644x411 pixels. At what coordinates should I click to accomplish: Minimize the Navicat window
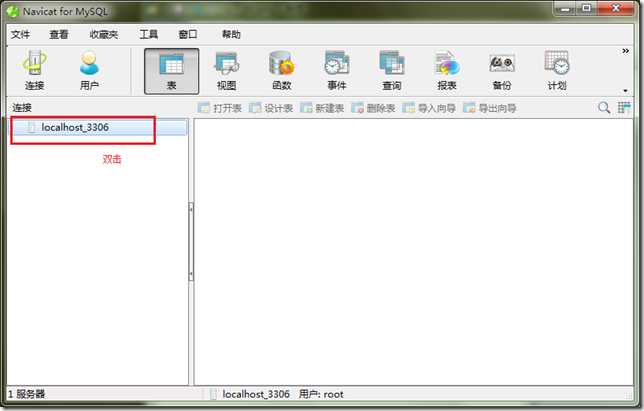click(566, 9)
